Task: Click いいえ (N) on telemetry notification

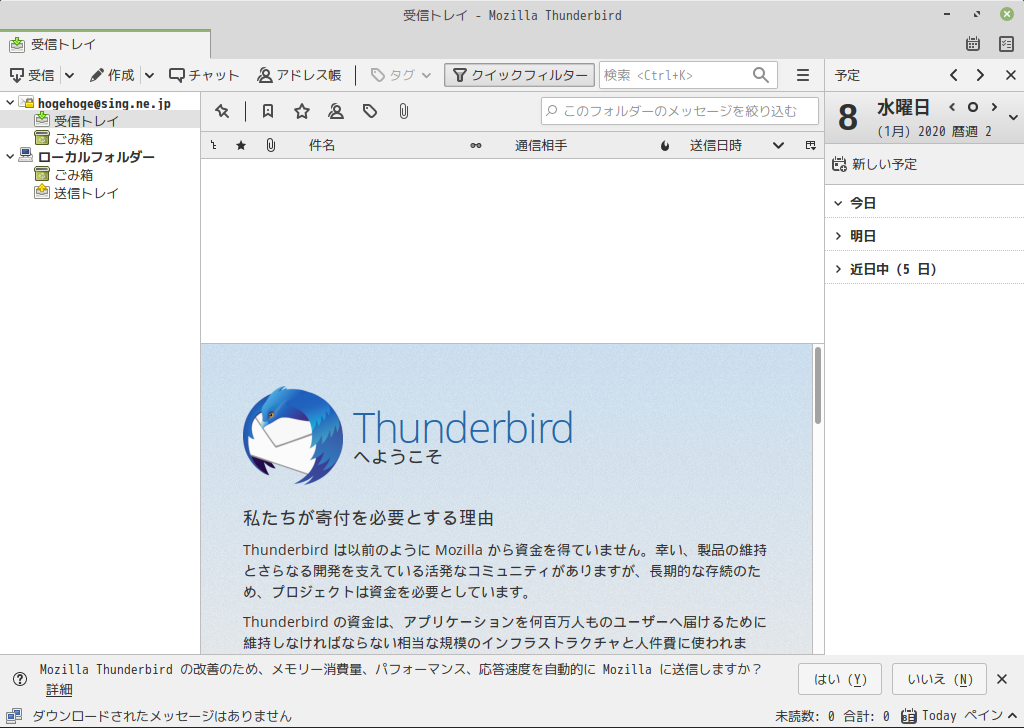Action: coord(939,679)
